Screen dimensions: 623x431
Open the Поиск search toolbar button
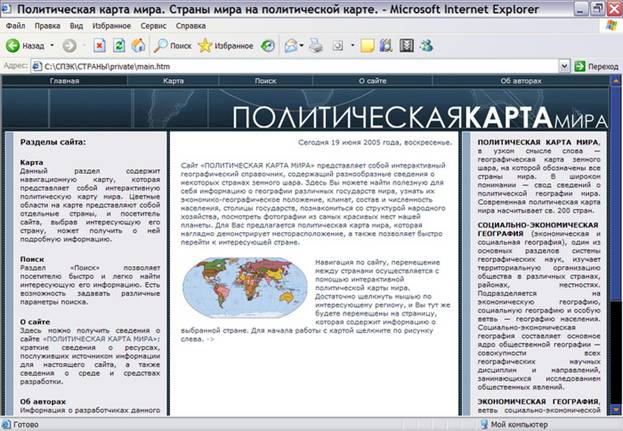[173, 46]
